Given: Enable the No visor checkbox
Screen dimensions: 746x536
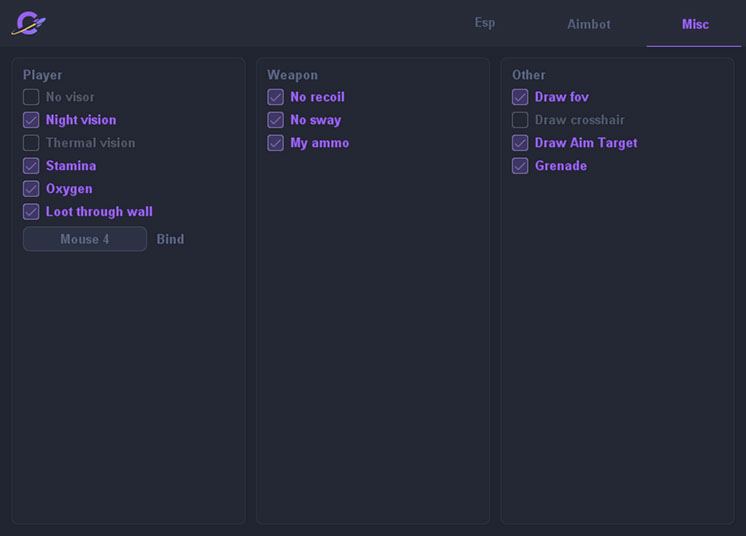Looking at the screenshot, I should pos(31,97).
